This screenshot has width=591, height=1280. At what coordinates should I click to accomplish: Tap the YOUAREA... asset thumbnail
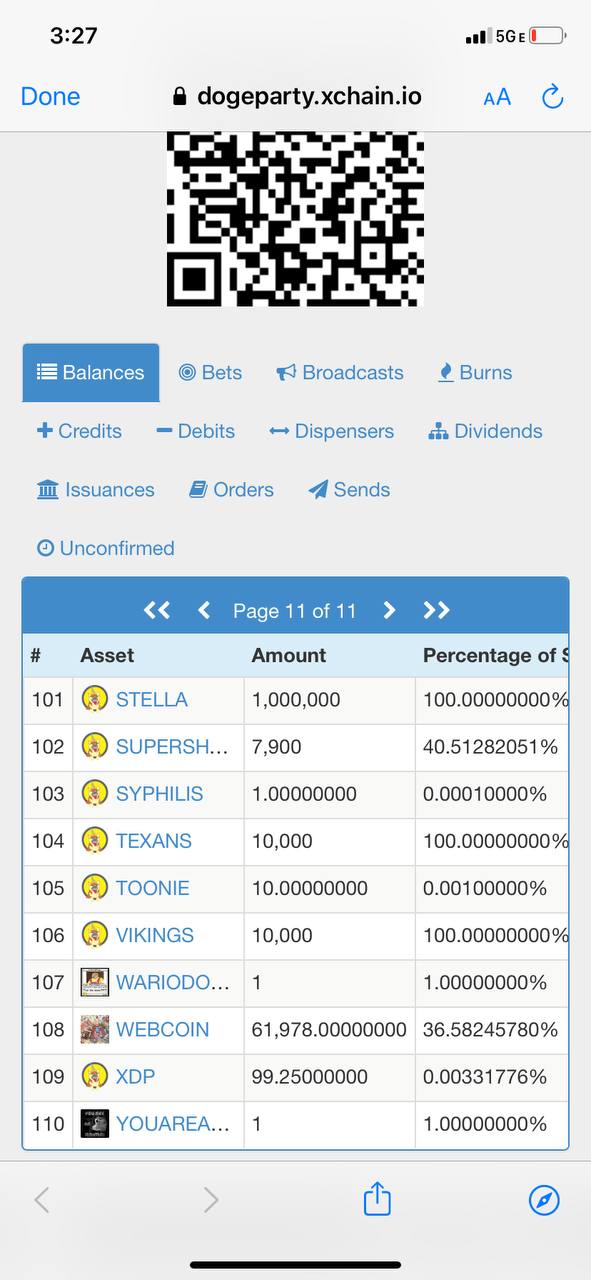95,1124
